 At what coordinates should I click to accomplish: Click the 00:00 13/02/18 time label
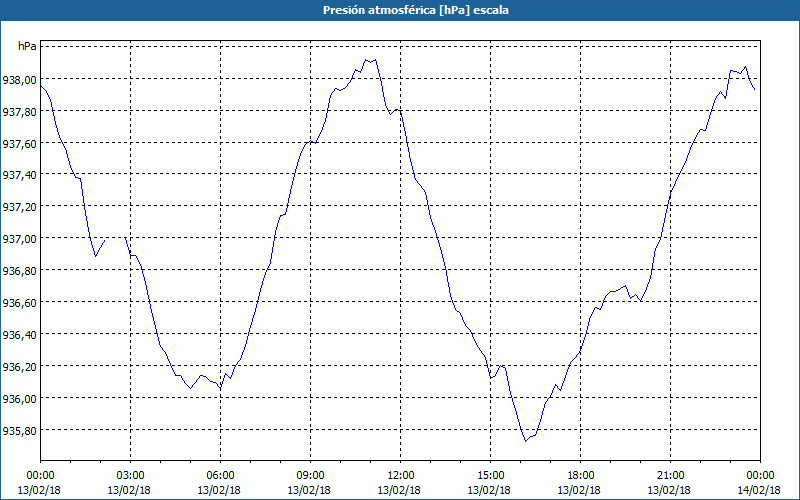pos(40,483)
